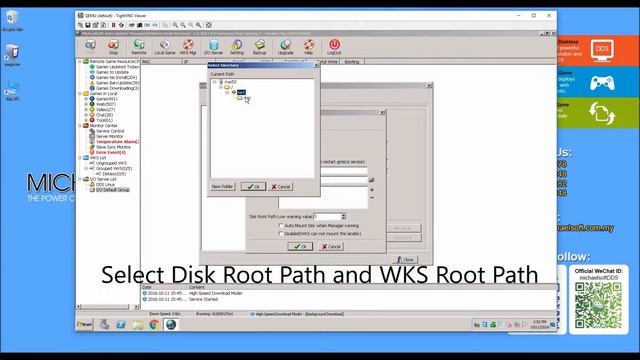The image size is (640, 360).
Task: Open the Local Game toolbar icon
Action: tap(164, 47)
